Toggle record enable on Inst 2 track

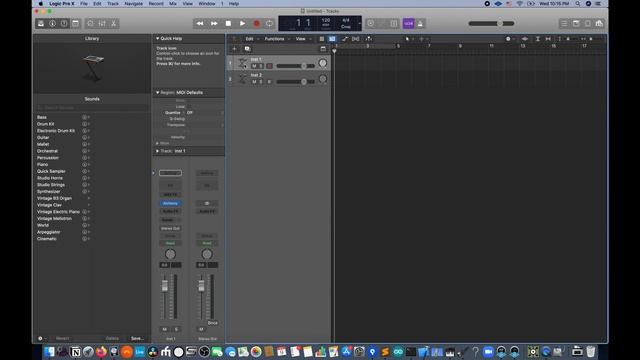(x=269, y=82)
